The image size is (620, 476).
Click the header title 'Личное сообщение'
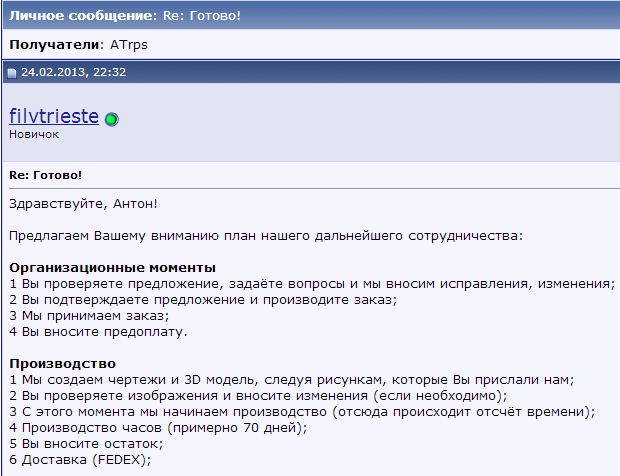[x=82, y=15]
